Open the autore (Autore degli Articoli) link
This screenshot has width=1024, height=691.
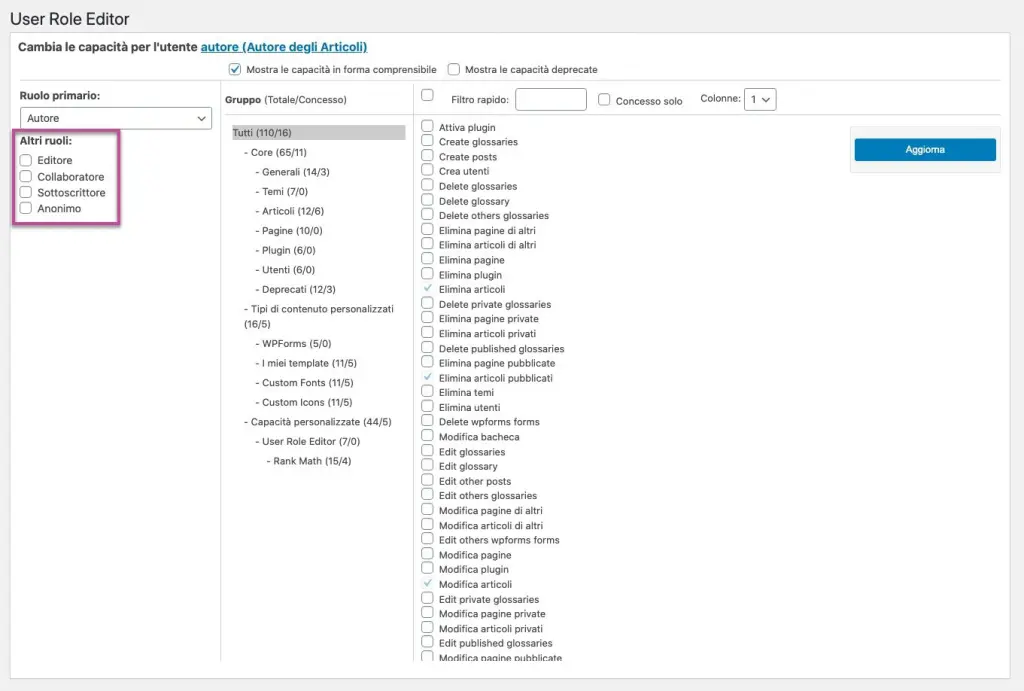pos(283,47)
